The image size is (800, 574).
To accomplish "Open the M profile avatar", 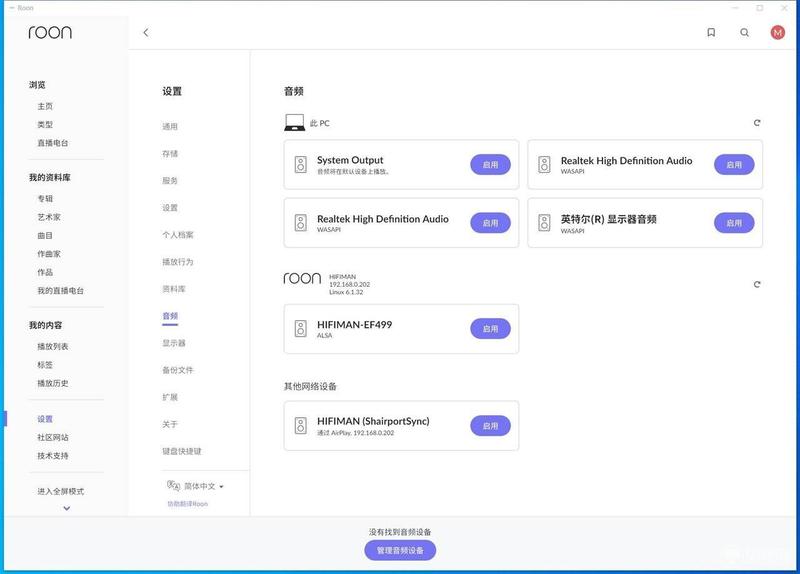I will pyautogui.click(x=778, y=33).
